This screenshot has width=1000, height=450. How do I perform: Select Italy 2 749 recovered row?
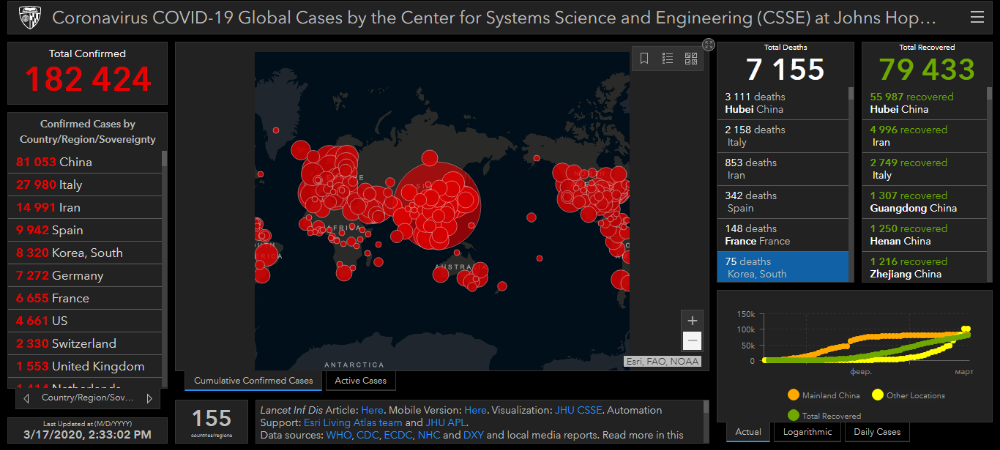(925, 169)
